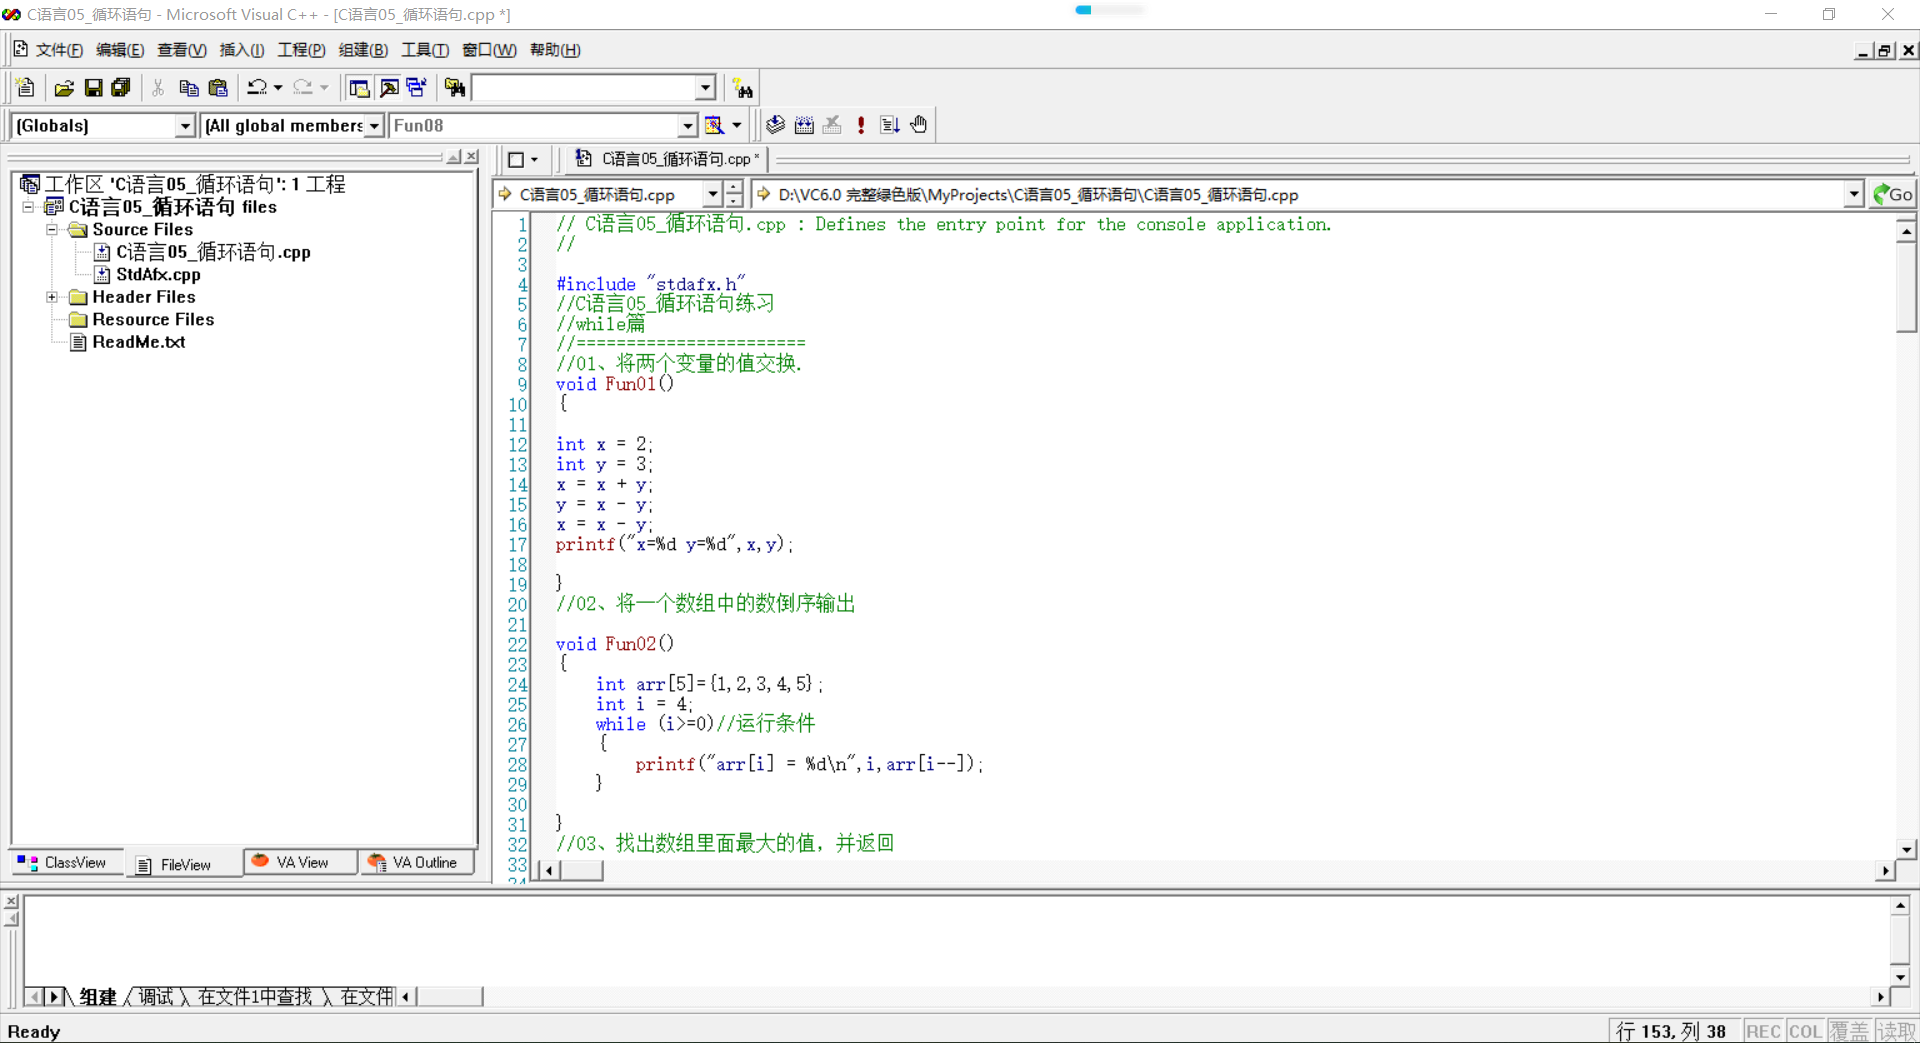Close the workspace panel with its X
The width and height of the screenshot is (1920, 1043).
472,157
